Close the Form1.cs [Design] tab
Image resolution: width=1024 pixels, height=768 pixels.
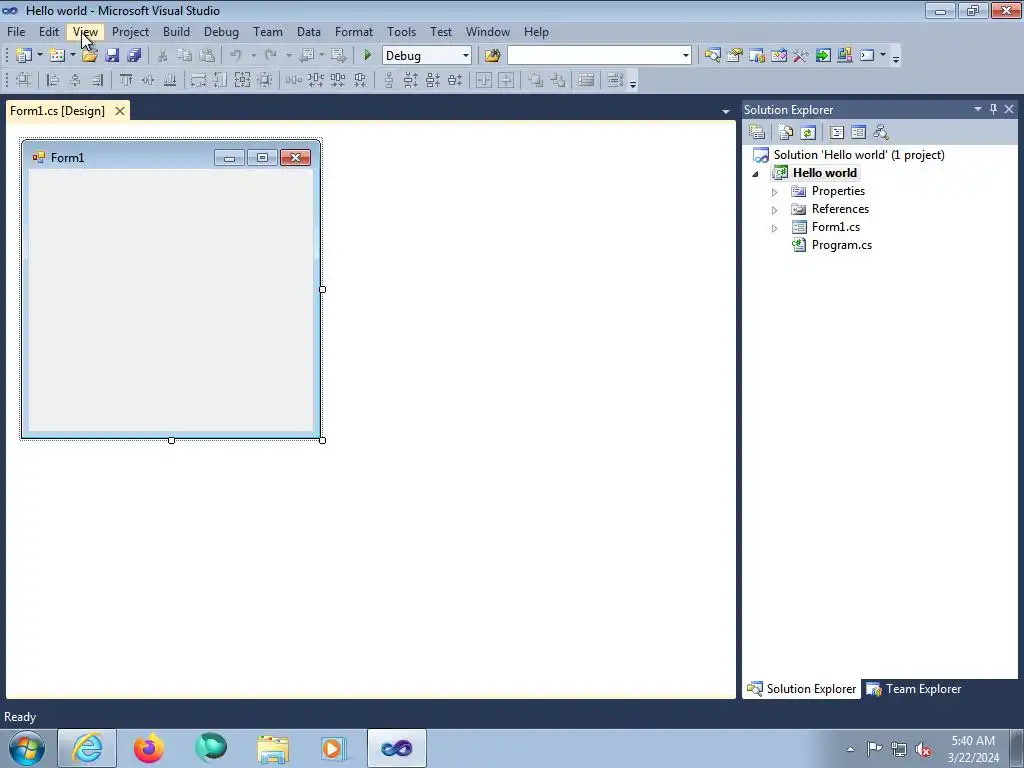[x=120, y=111]
